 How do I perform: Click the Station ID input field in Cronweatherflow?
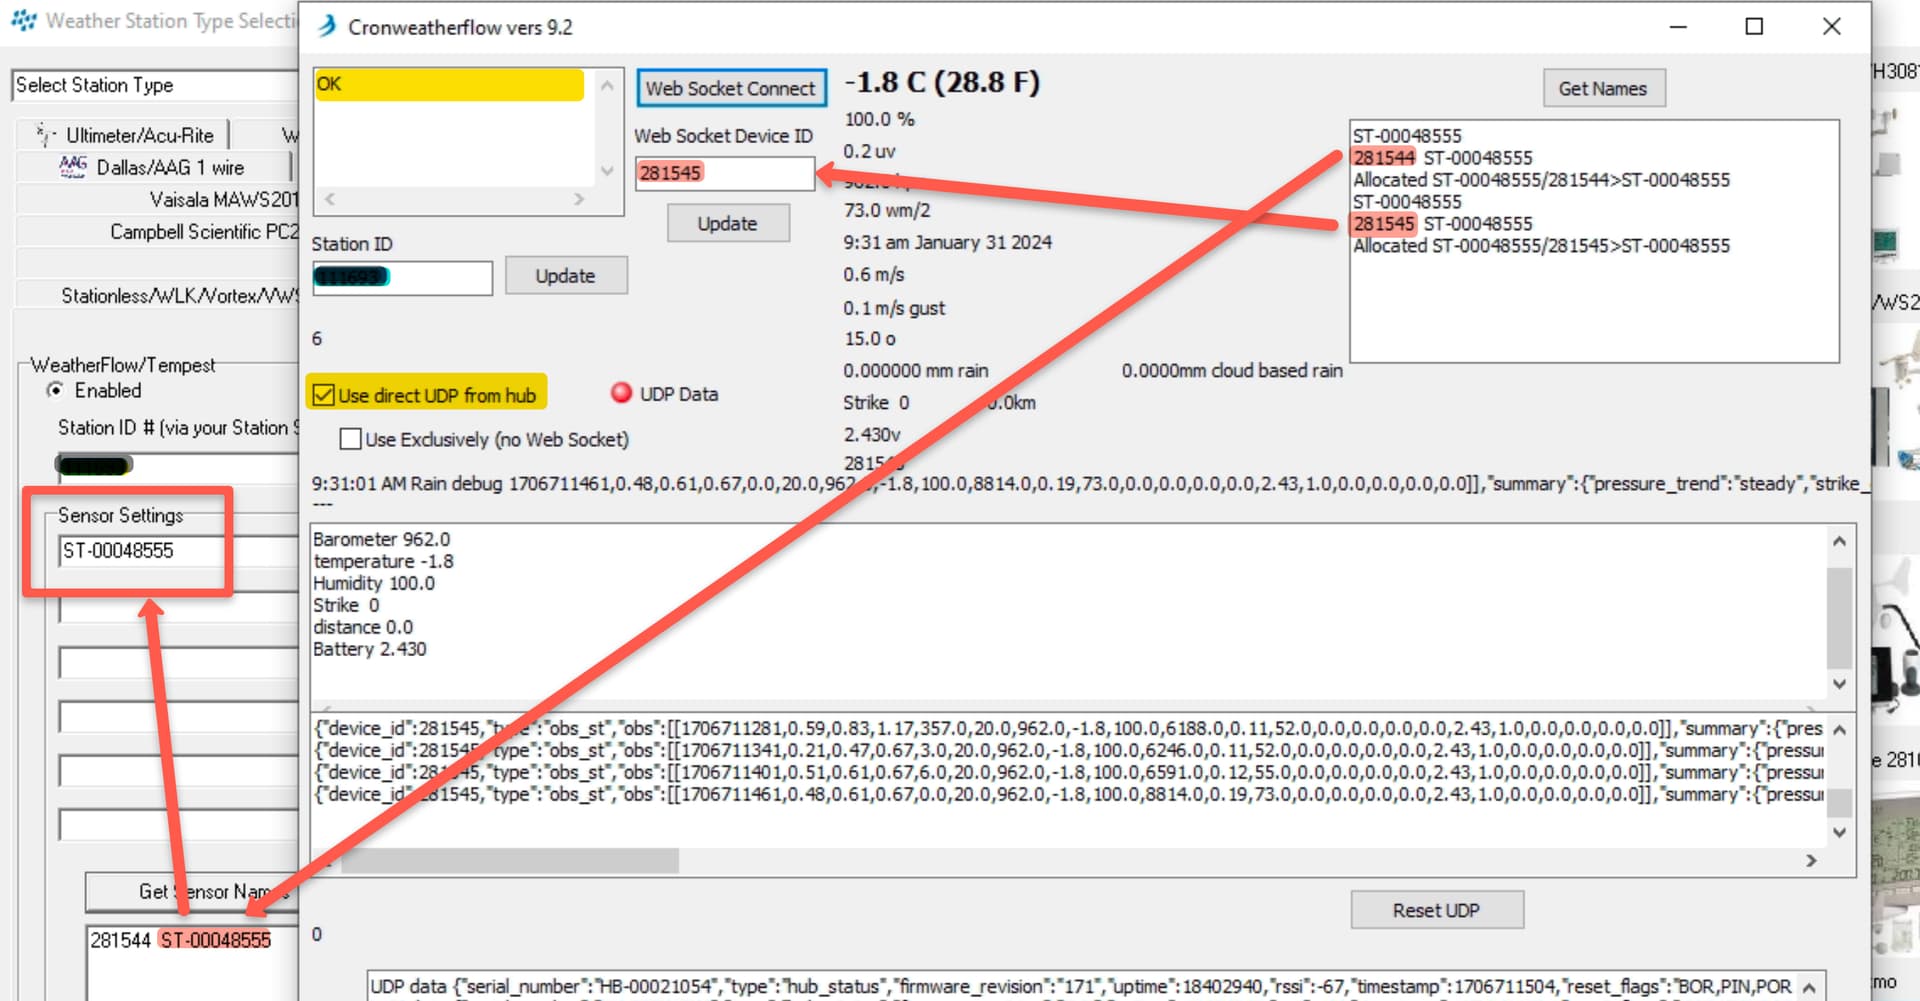(x=402, y=277)
